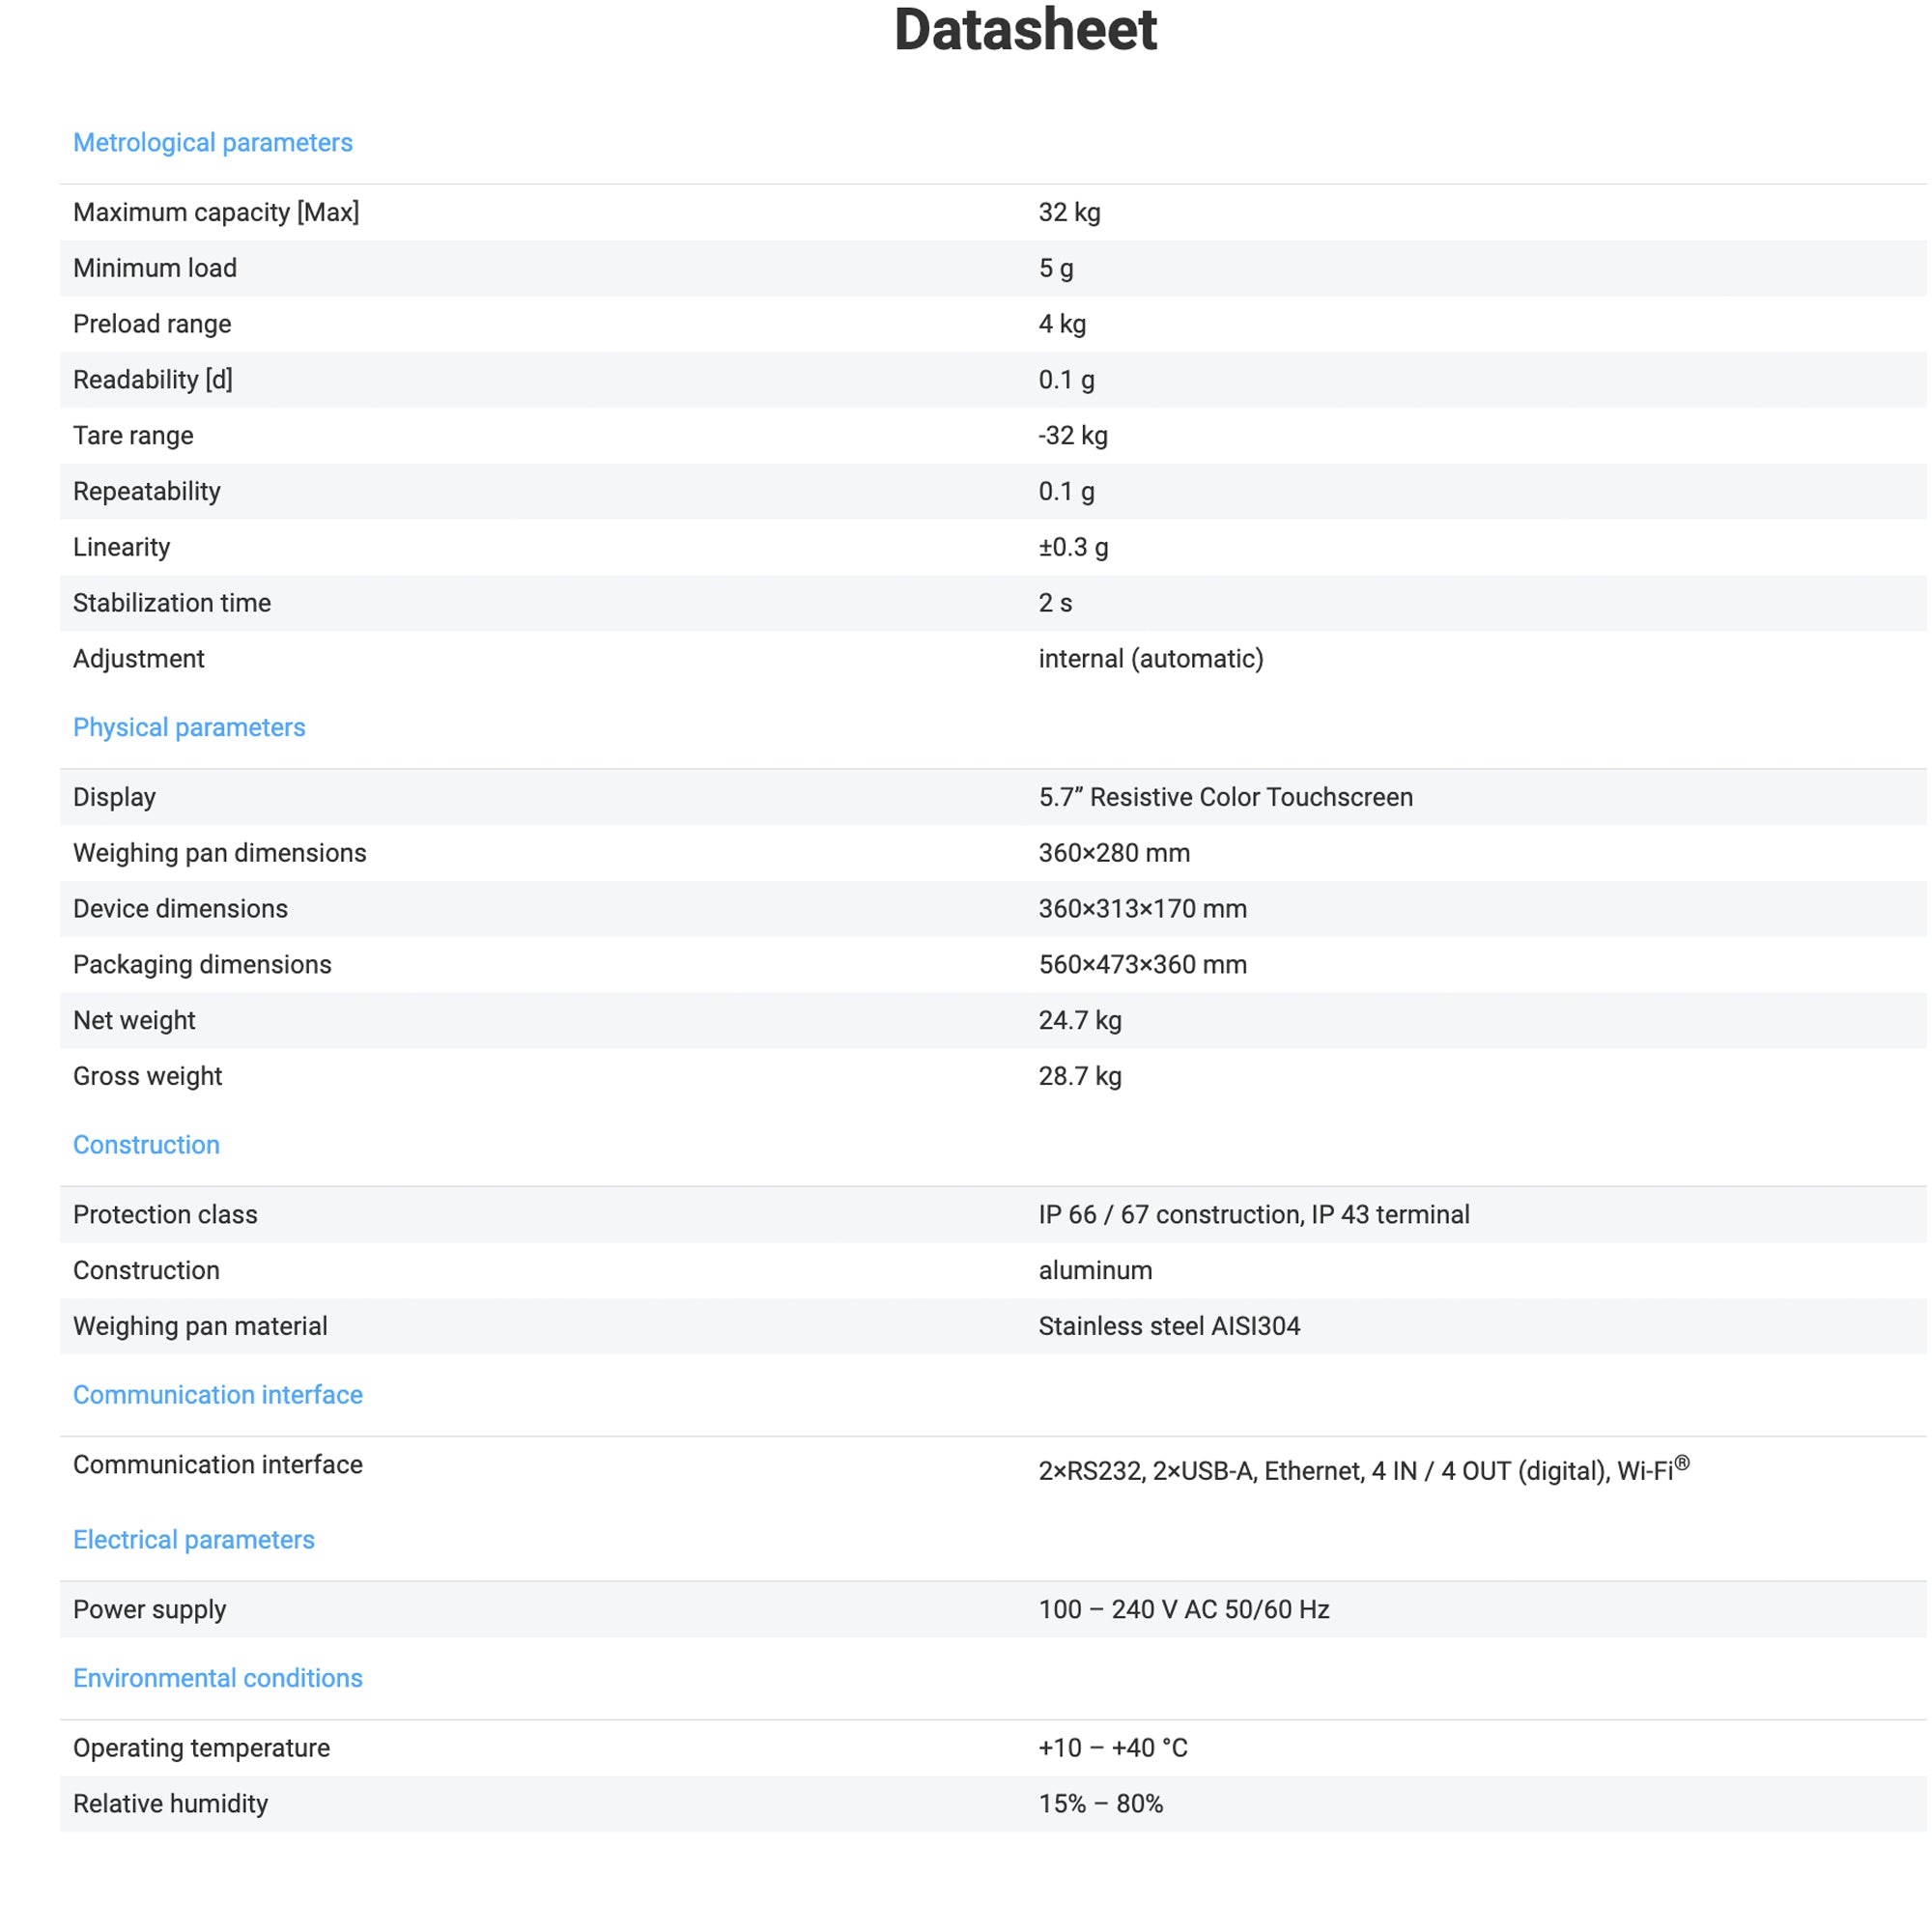Open the Electrical parameters section heading
Viewport: 1932px width, 1932px height.
pos(193,1540)
